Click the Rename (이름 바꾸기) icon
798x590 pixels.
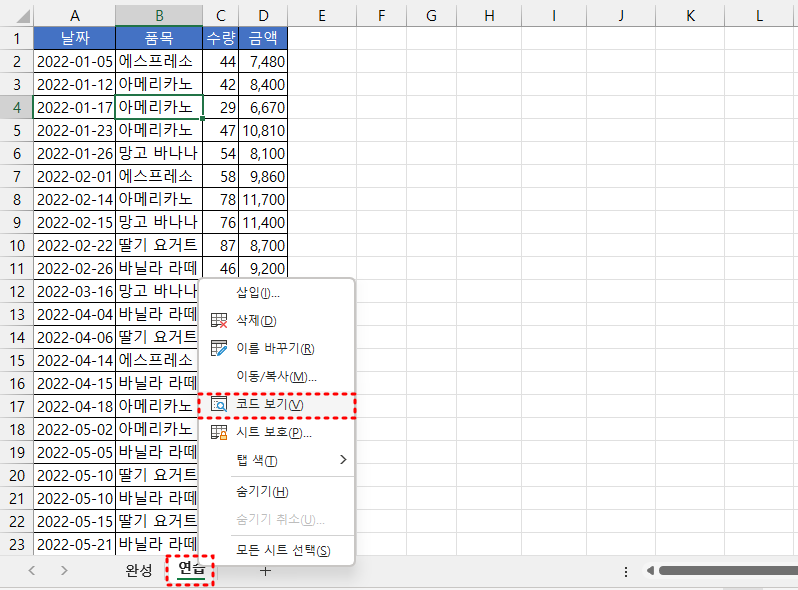(x=219, y=349)
